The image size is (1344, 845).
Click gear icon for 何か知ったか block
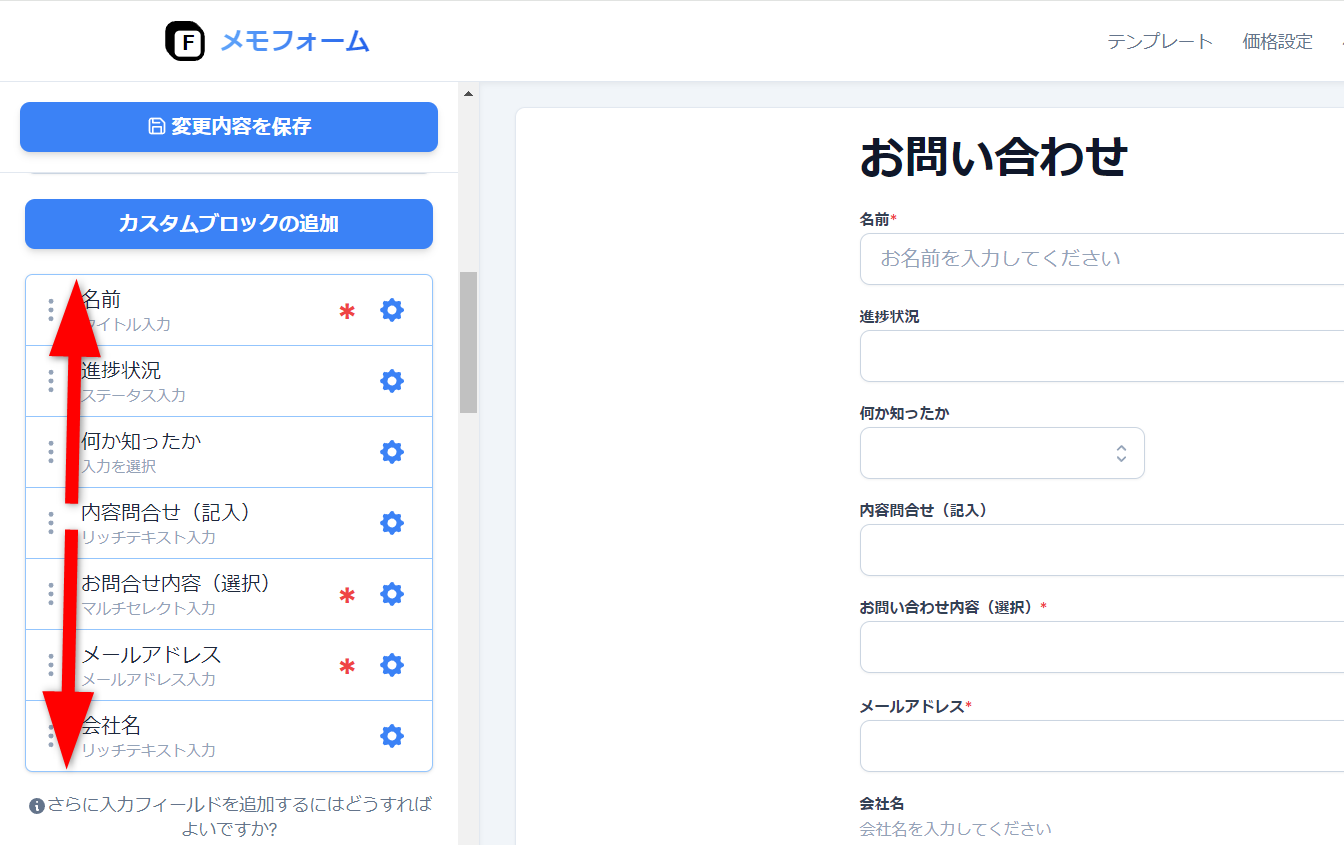(x=392, y=452)
